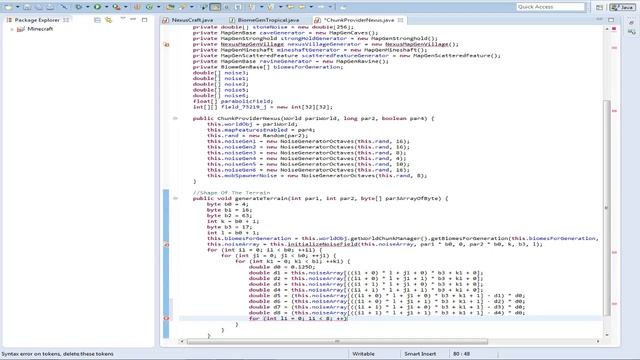Viewport: 640px width, 360px height.
Task: Click the syntax error status message
Action: (58, 354)
